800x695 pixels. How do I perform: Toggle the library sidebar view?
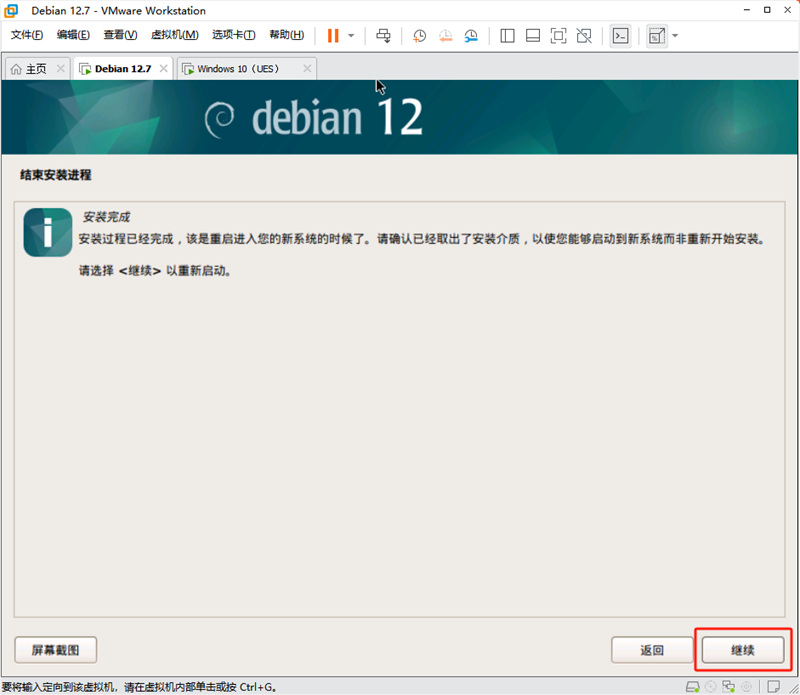(x=507, y=36)
